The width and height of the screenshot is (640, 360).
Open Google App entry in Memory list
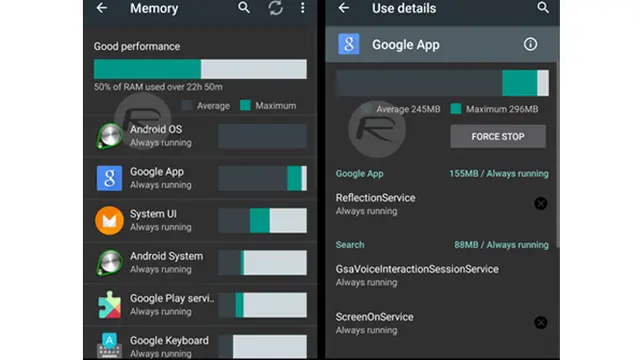coord(200,178)
